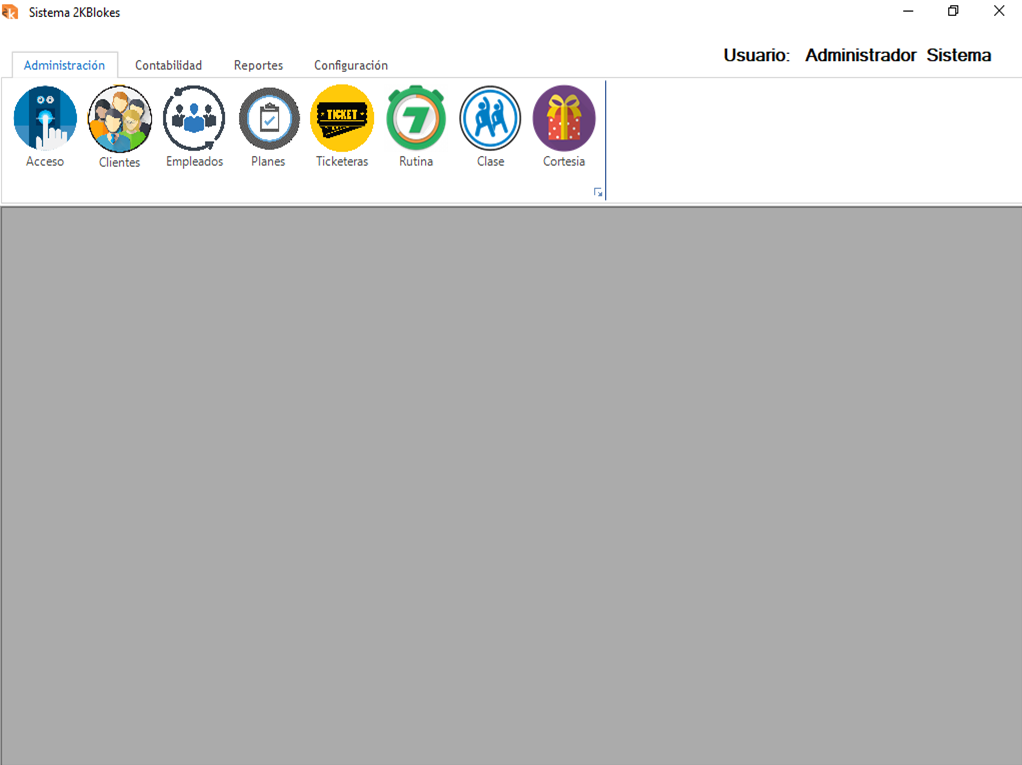The width and height of the screenshot is (1022, 765).
Task: Expand the ribbon group dialog launcher arrow
Action: 598,192
